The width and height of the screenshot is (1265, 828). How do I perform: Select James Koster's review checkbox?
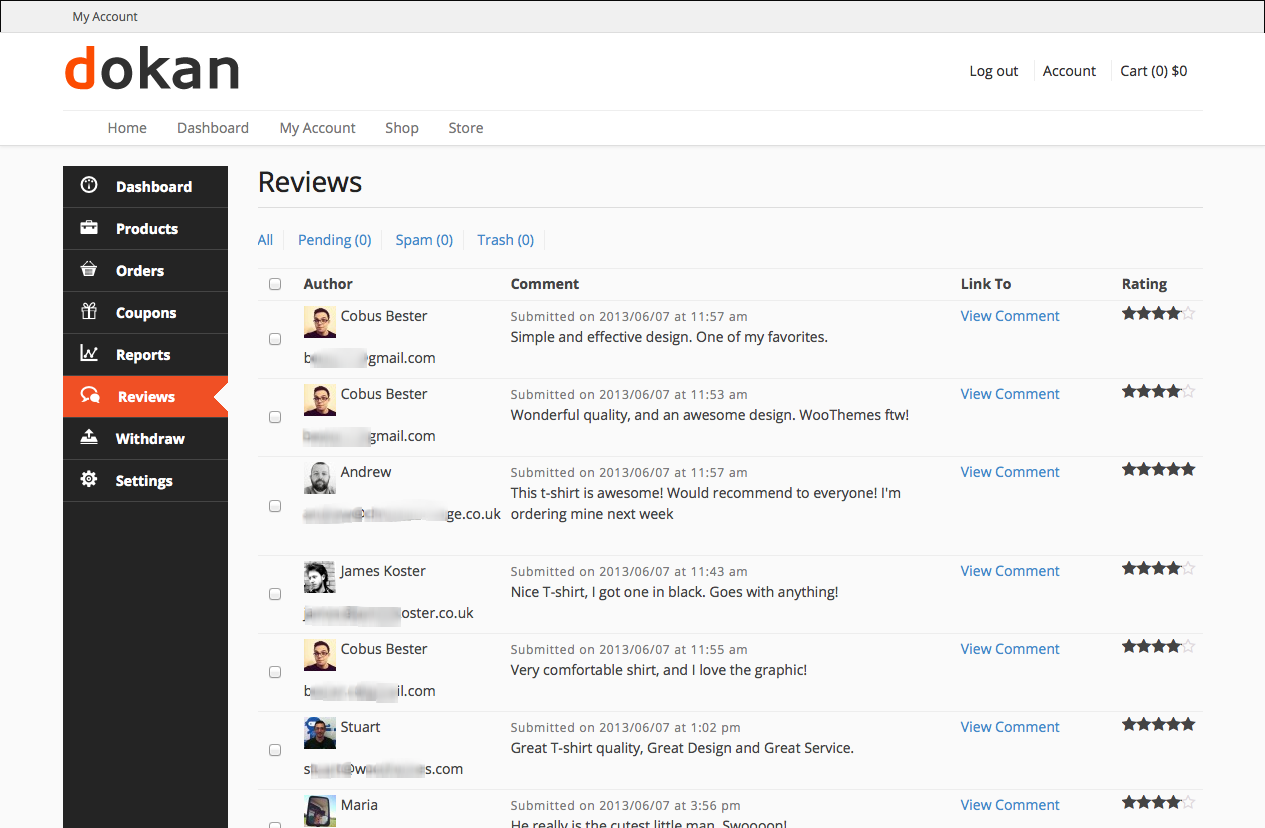pyautogui.click(x=275, y=594)
